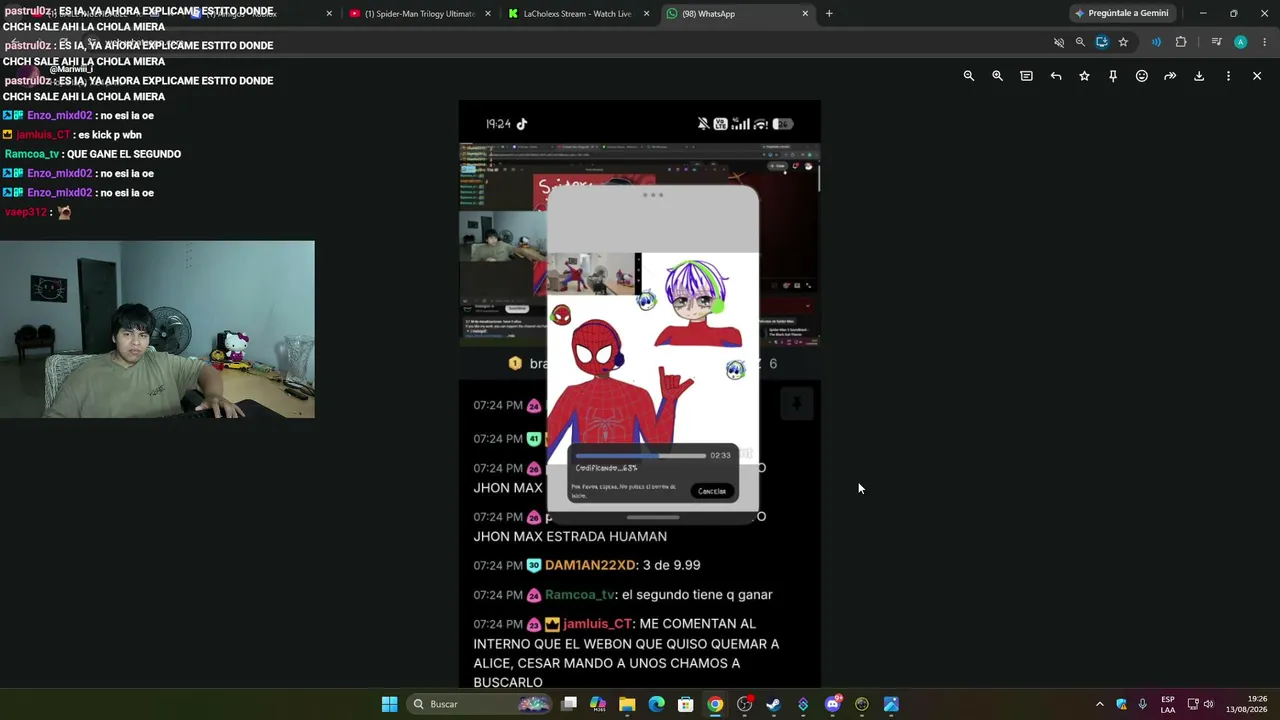Click the username DAM1AN22XD in chat
Image resolution: width=1280 pixels, height=720 pixels.
coord(590,565)
